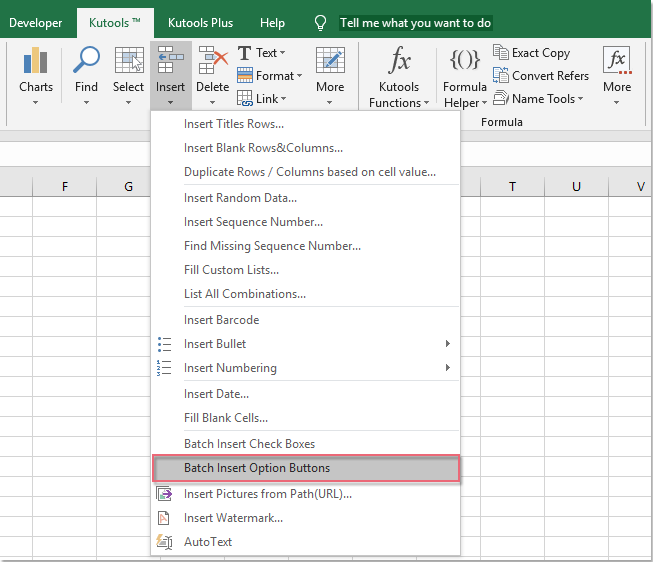This screenshot has height=562, width=653.
Task: Switch to the Kutools tab
Action: 115,23
